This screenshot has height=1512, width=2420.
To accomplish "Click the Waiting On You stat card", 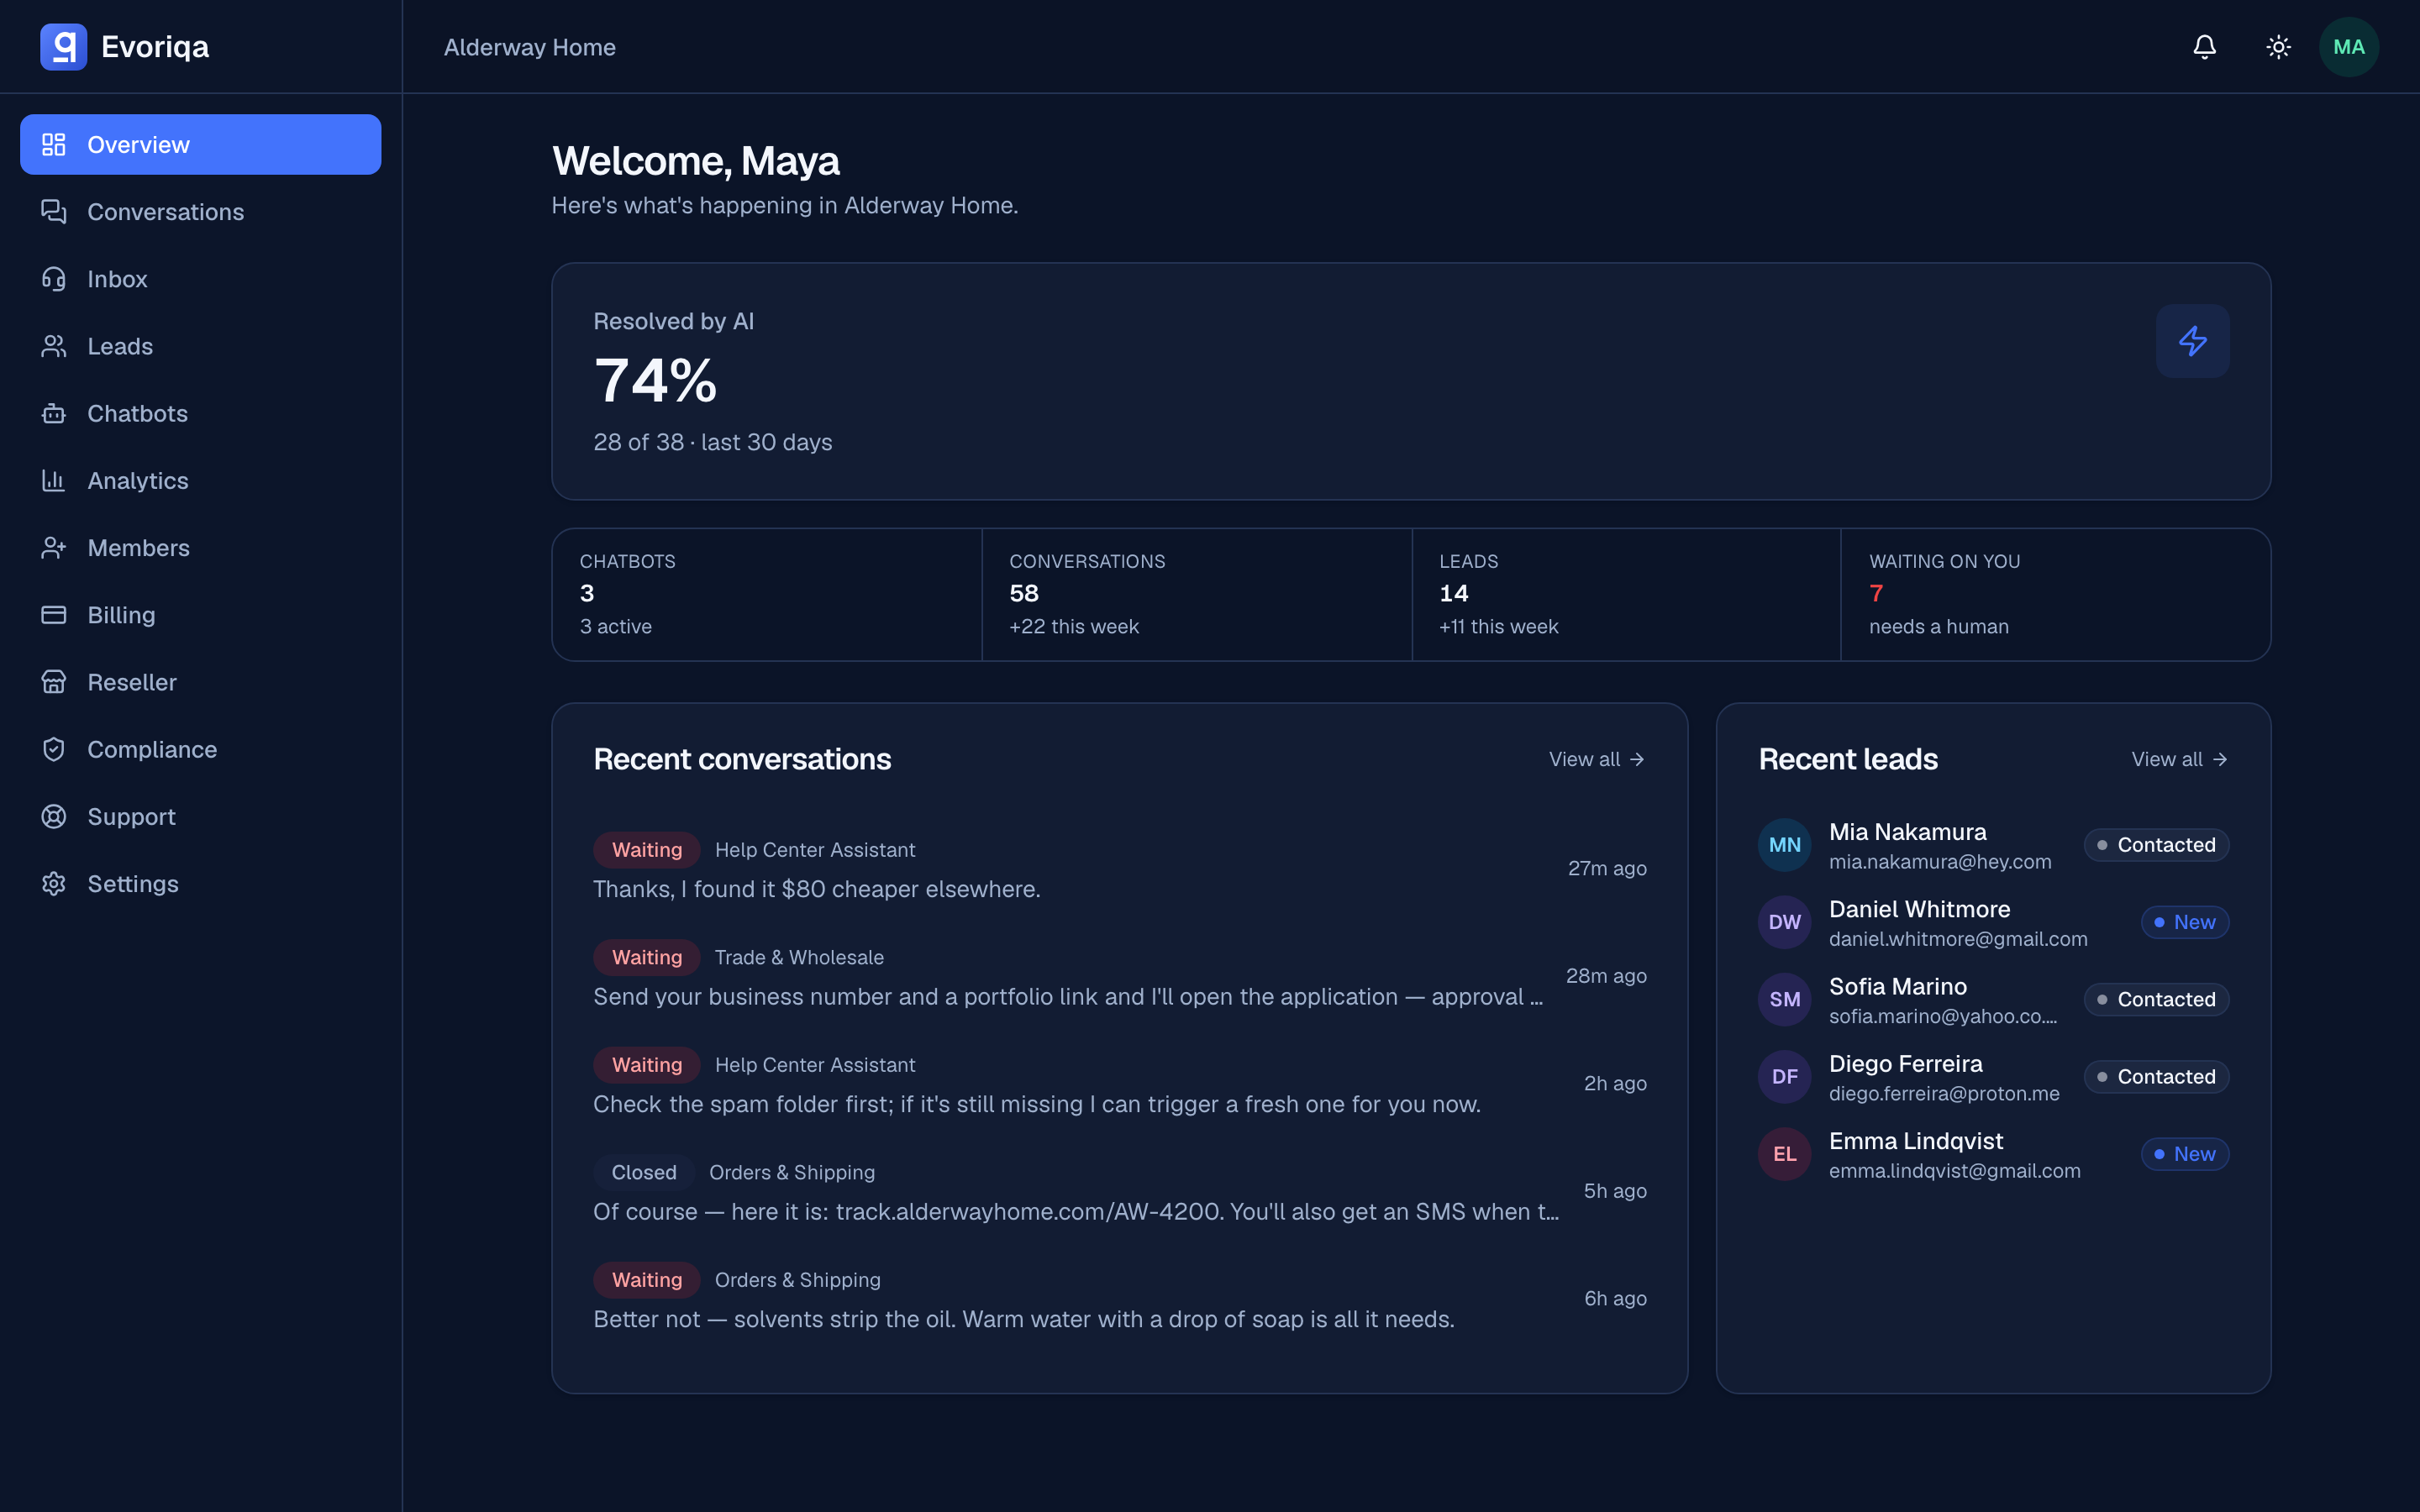I will point(2055,594).
